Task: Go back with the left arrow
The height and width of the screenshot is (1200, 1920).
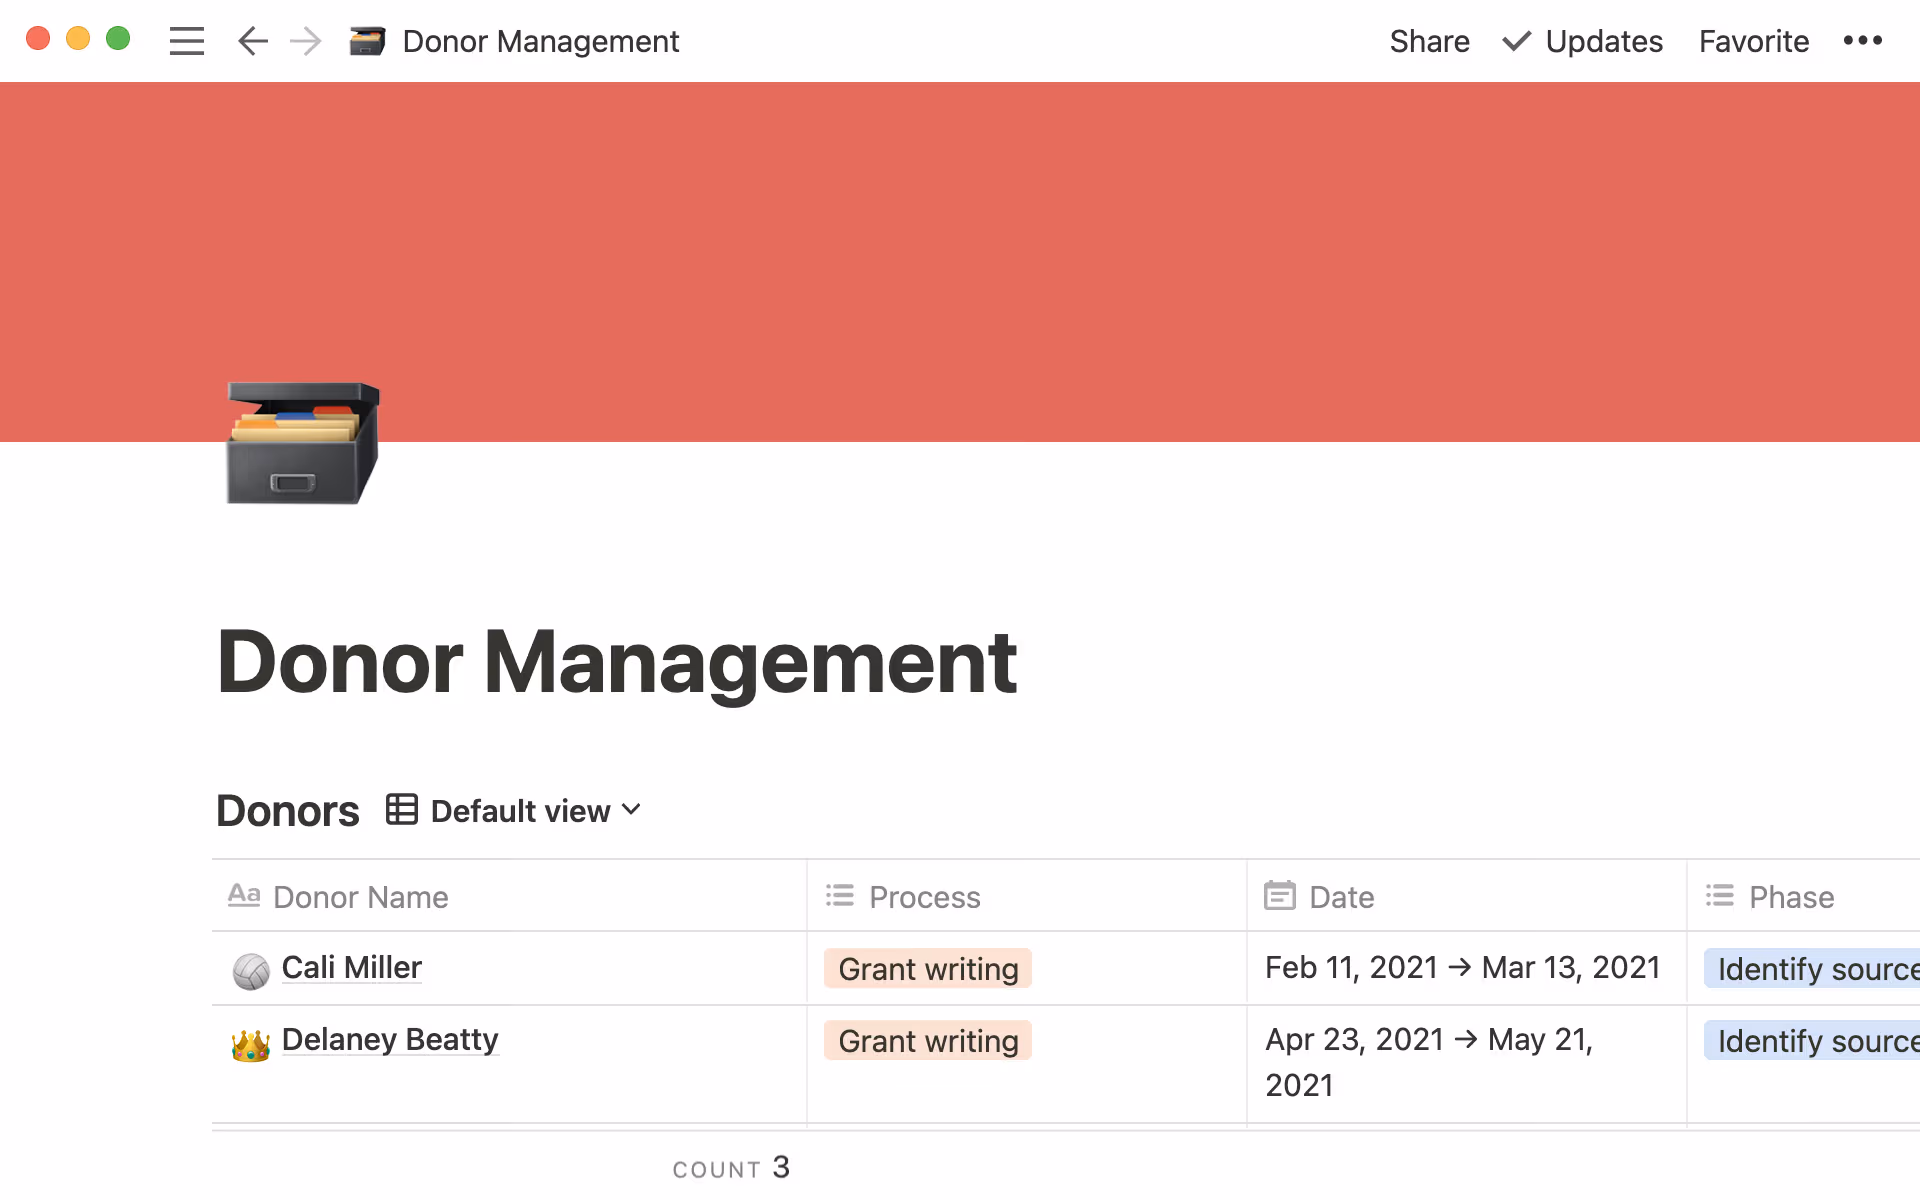Action: pos(252,41)
